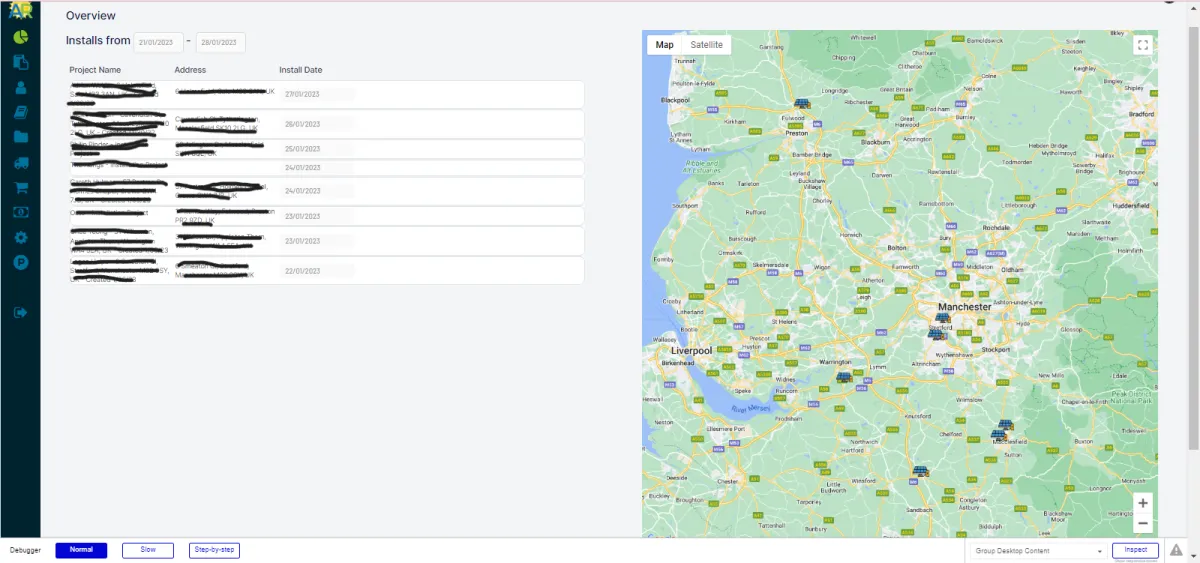Screen dimensions: 1200x563
Task: Open the documents copy icon in sidebar
Action: (x=20, y=62)
